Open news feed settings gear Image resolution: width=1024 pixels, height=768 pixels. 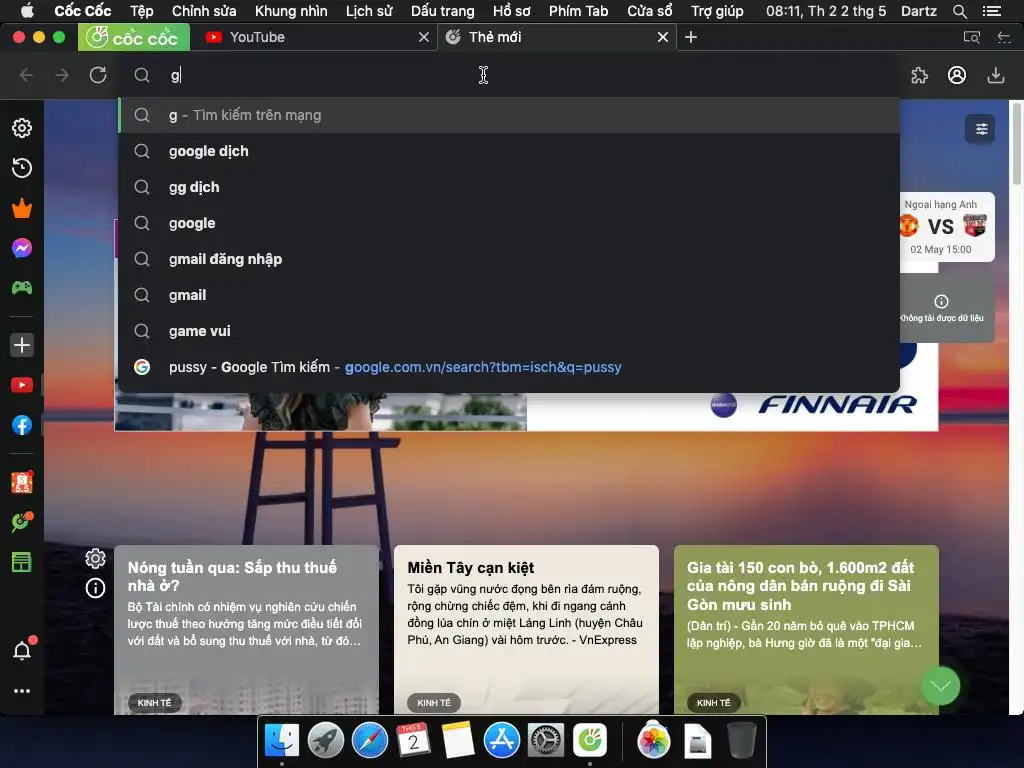pos(95,558)
